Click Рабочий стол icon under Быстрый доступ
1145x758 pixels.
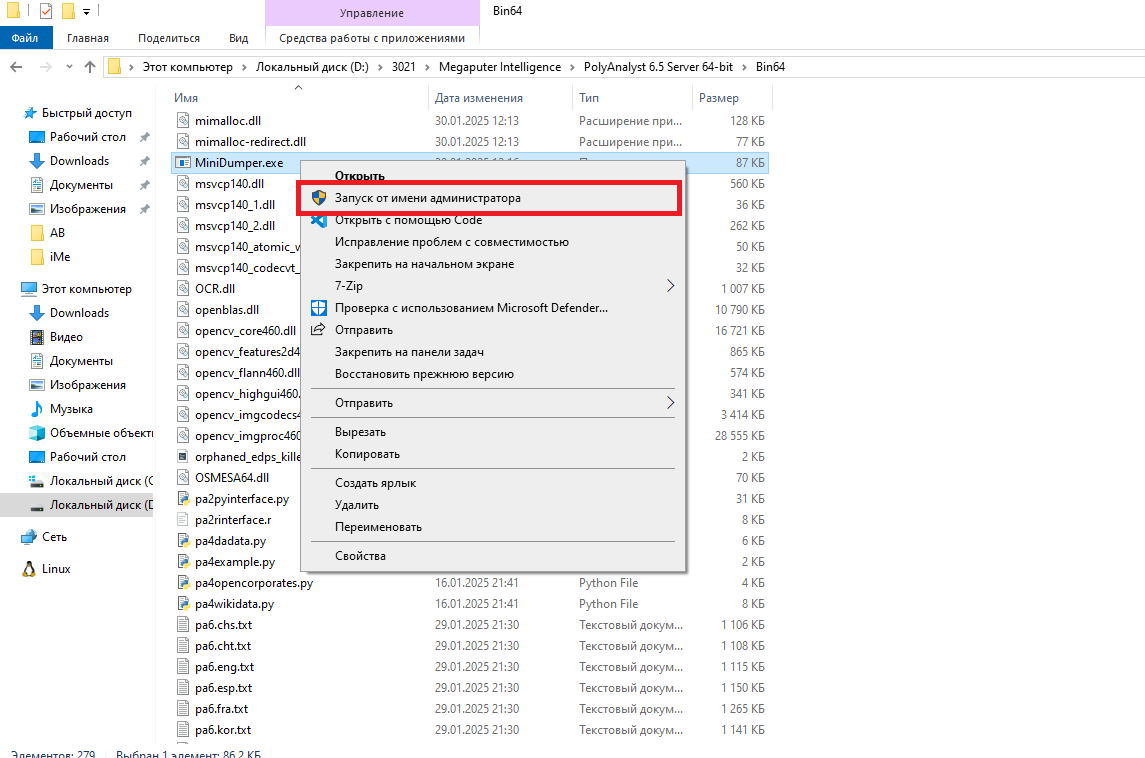[x=37, y=137]
